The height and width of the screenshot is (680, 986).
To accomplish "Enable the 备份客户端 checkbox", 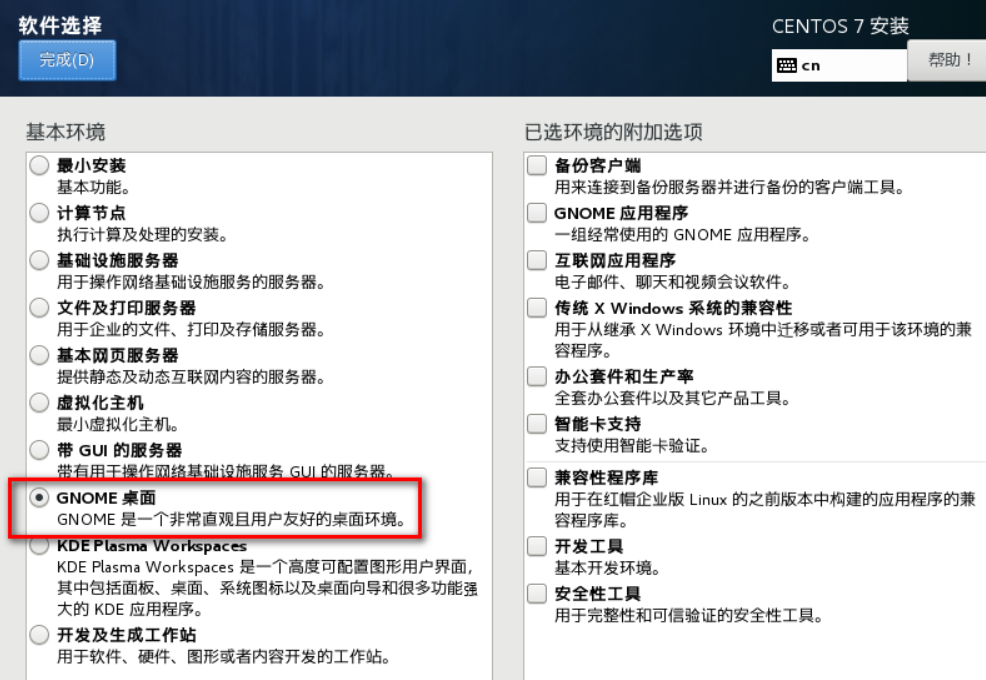I will click(x=537, y=166).
